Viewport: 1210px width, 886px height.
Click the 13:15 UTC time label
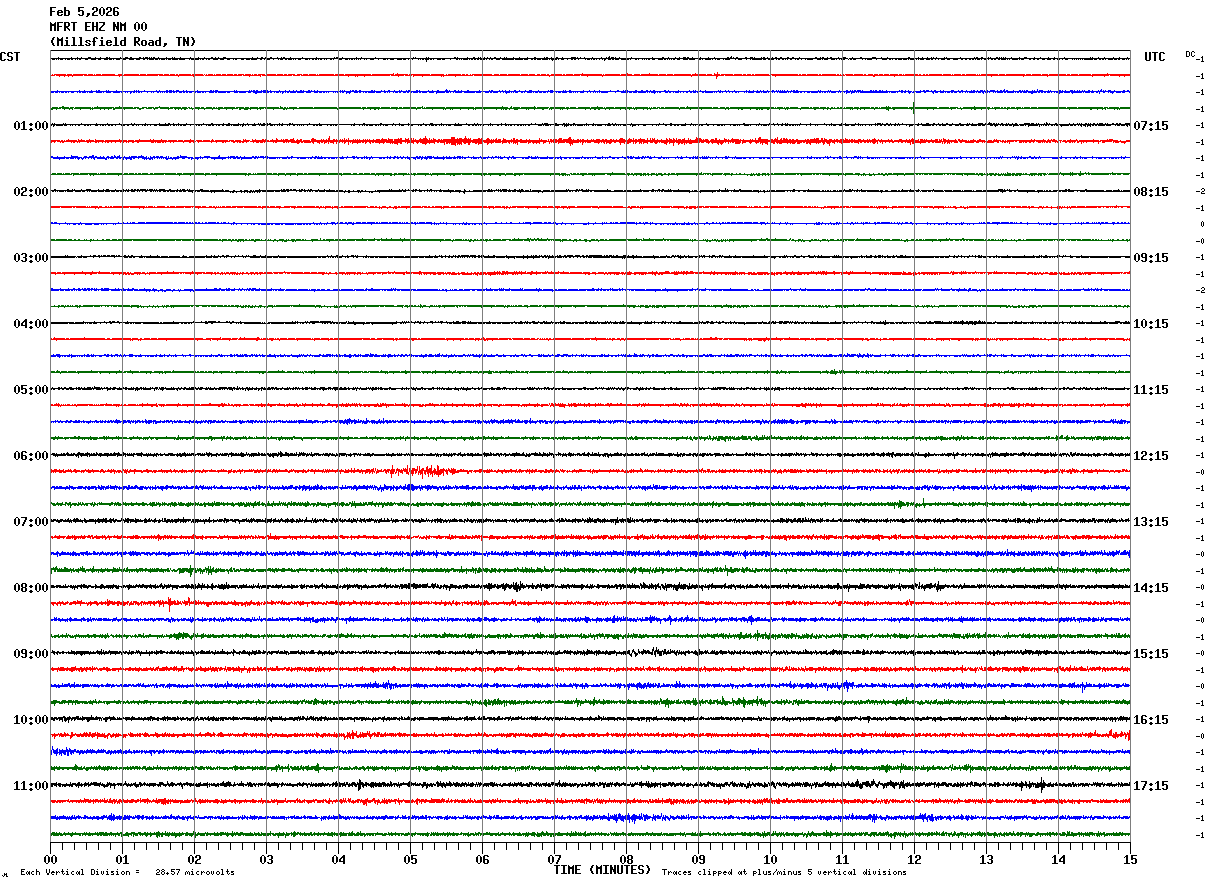click(x=1151, y=522)
